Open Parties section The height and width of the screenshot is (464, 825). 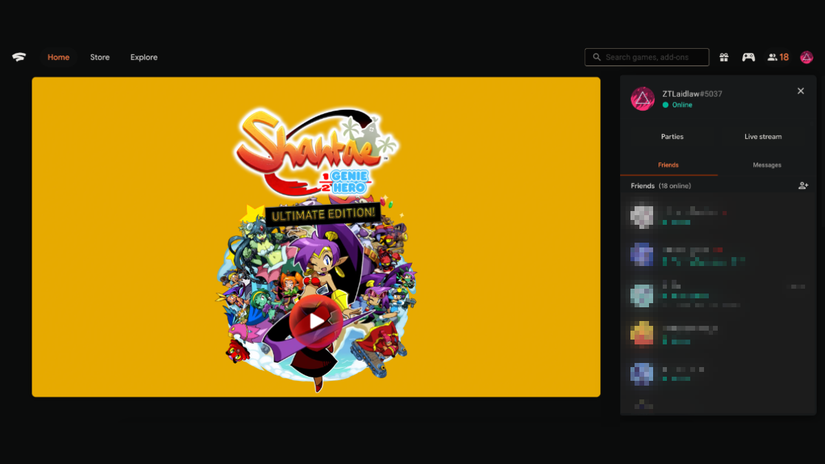click(x=672, y=136)
